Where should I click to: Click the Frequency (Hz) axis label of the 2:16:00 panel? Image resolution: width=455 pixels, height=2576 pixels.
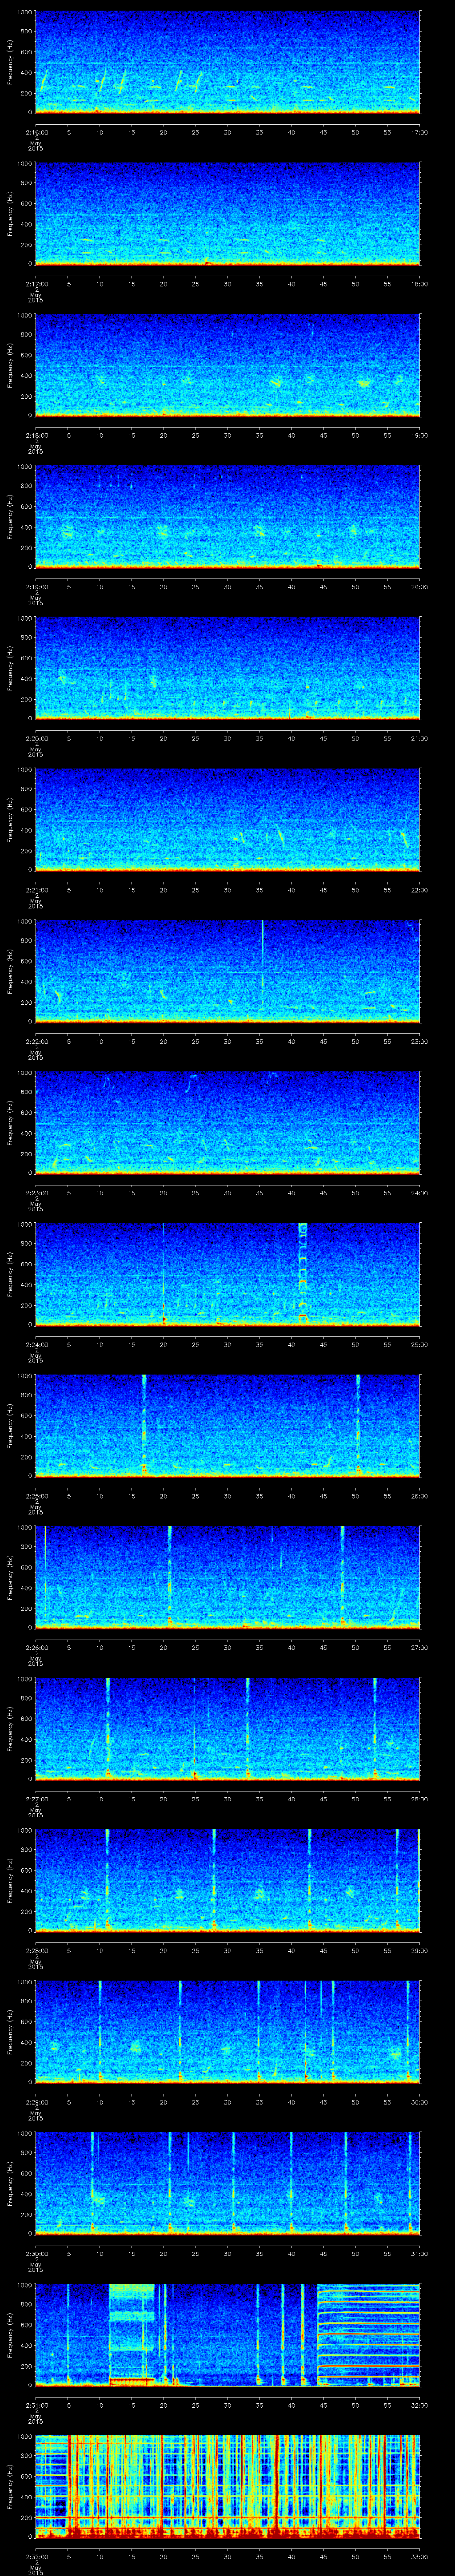(x=10, y=62)
